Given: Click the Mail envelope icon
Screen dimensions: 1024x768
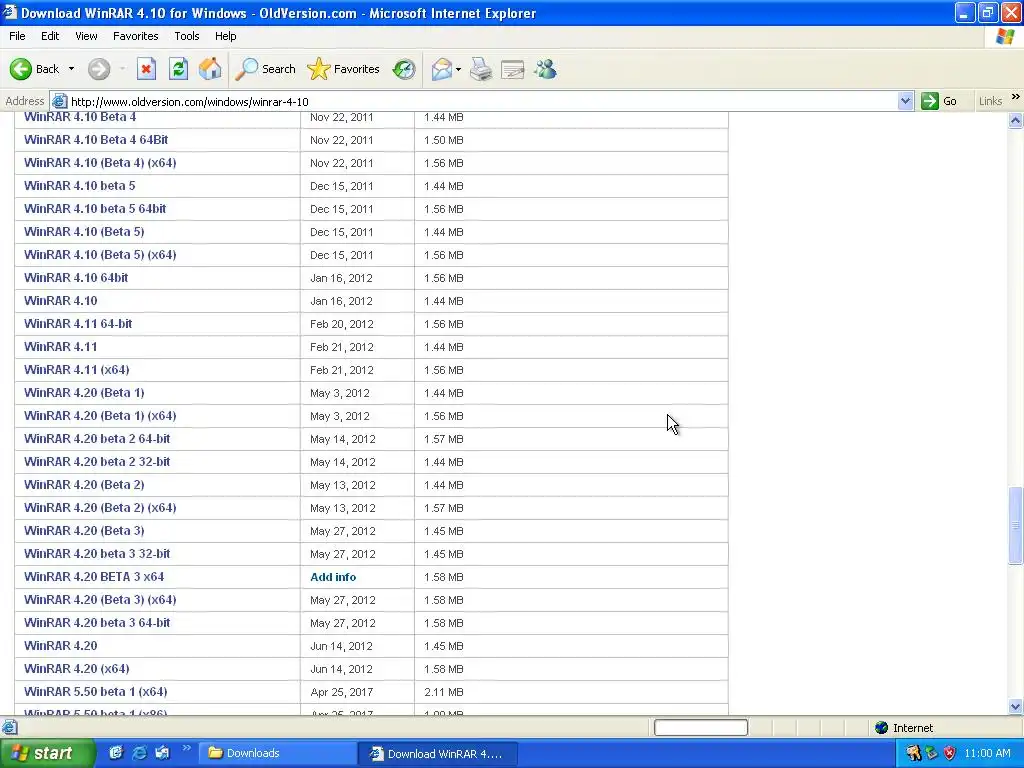Looking at the screenshot, I should [x=441, y=69].
